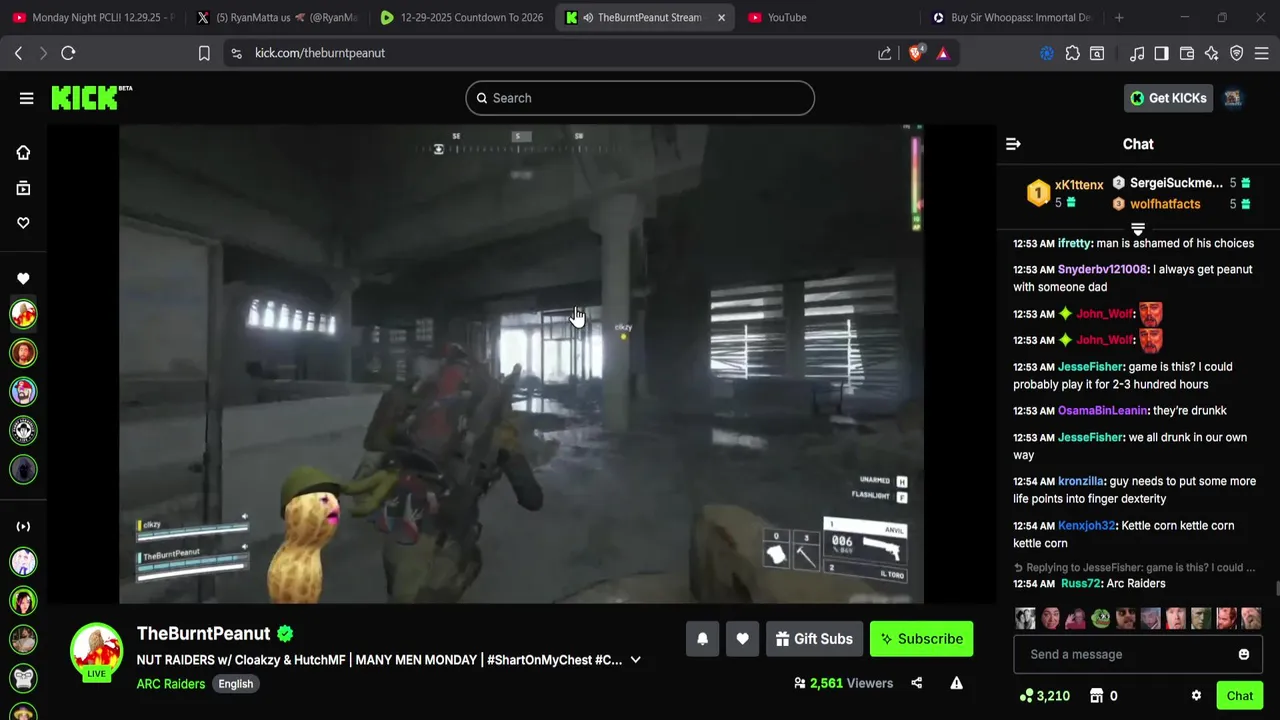Open chat settings gear icon
Image resolution: width=1280 pixels, height=720 pixels.
coord(1196,696)
